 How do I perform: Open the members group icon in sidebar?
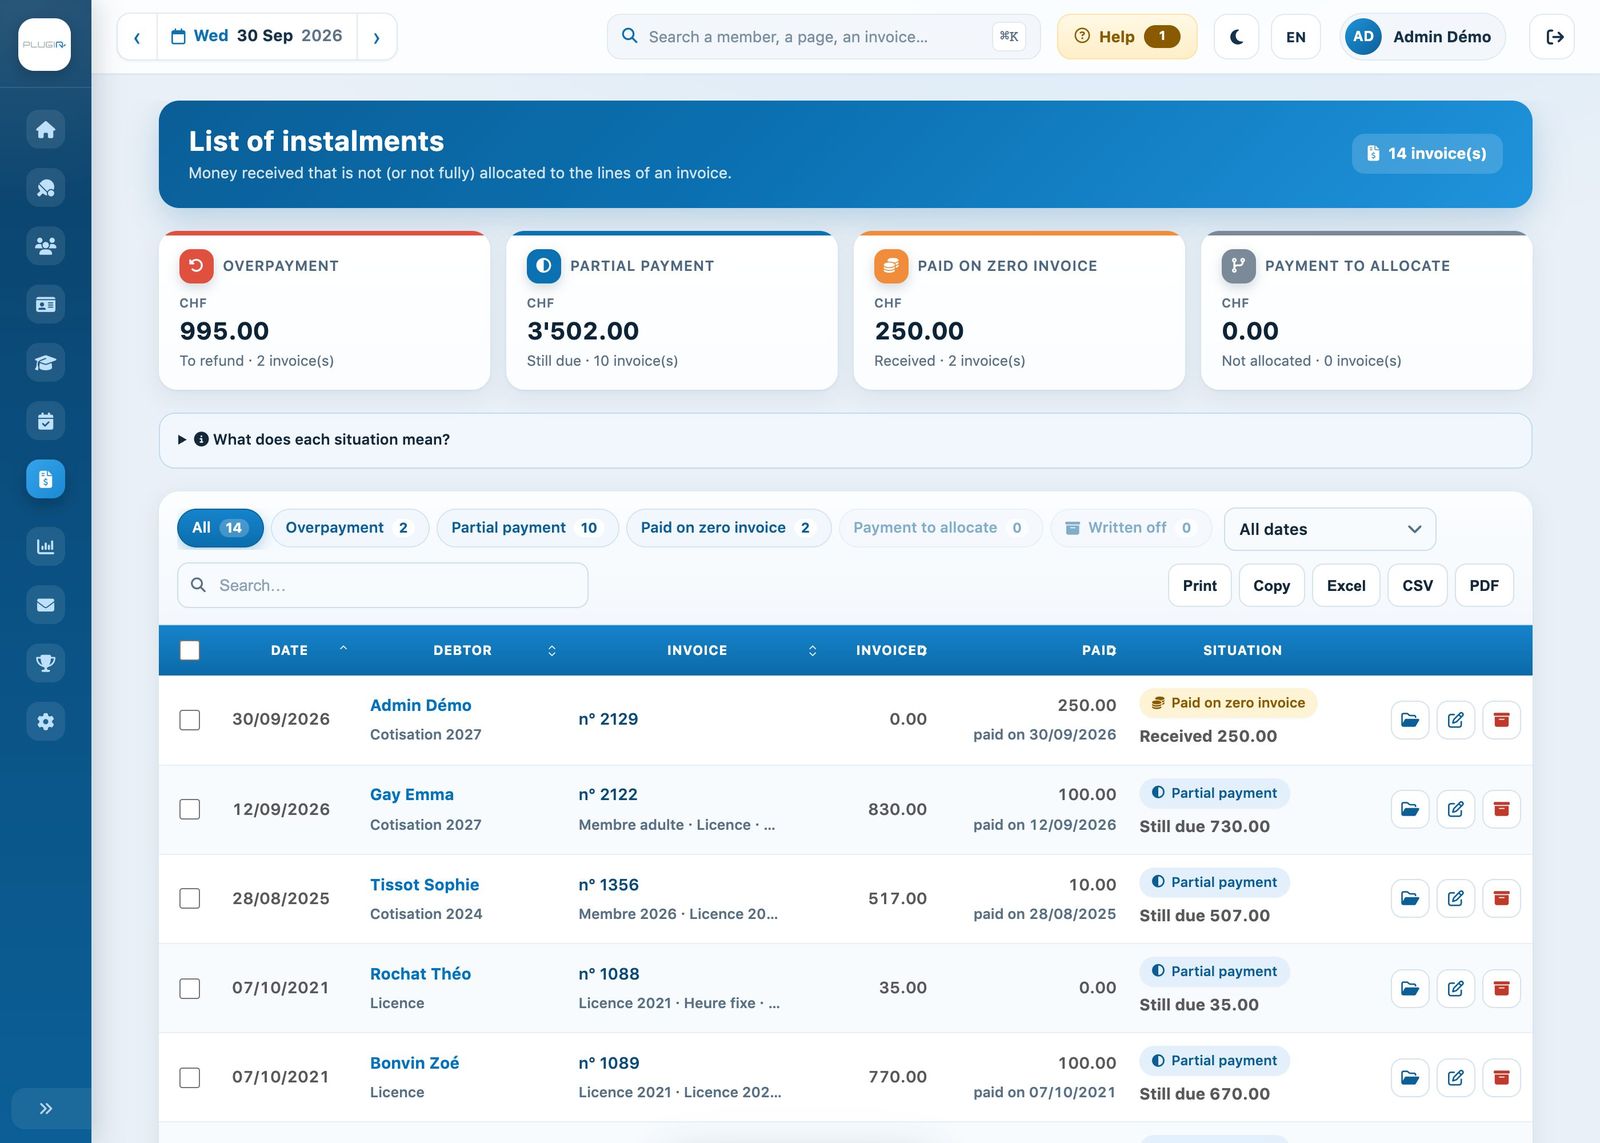coord(45,246)
